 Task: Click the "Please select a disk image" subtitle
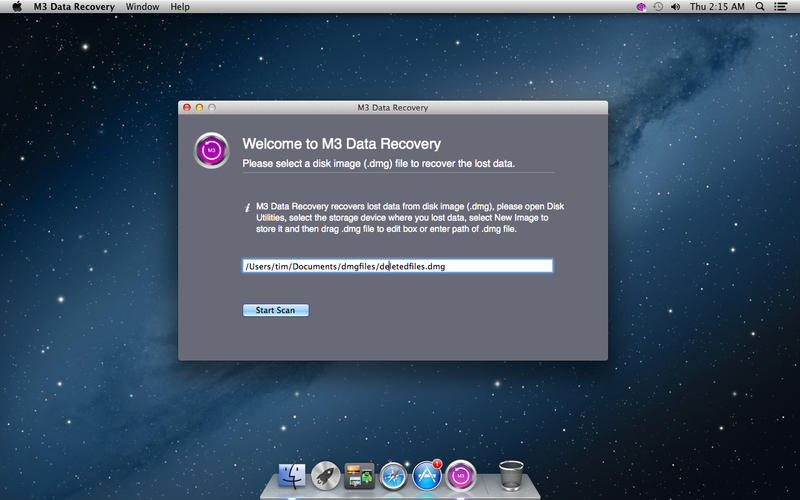point(379,164)
